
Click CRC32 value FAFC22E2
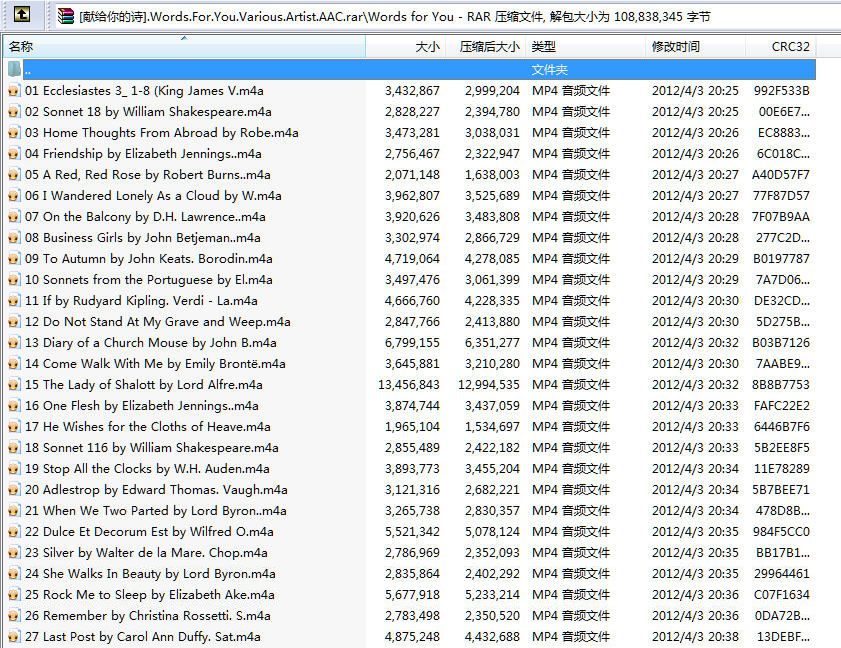pyautogui.click(x=781, y=406)
